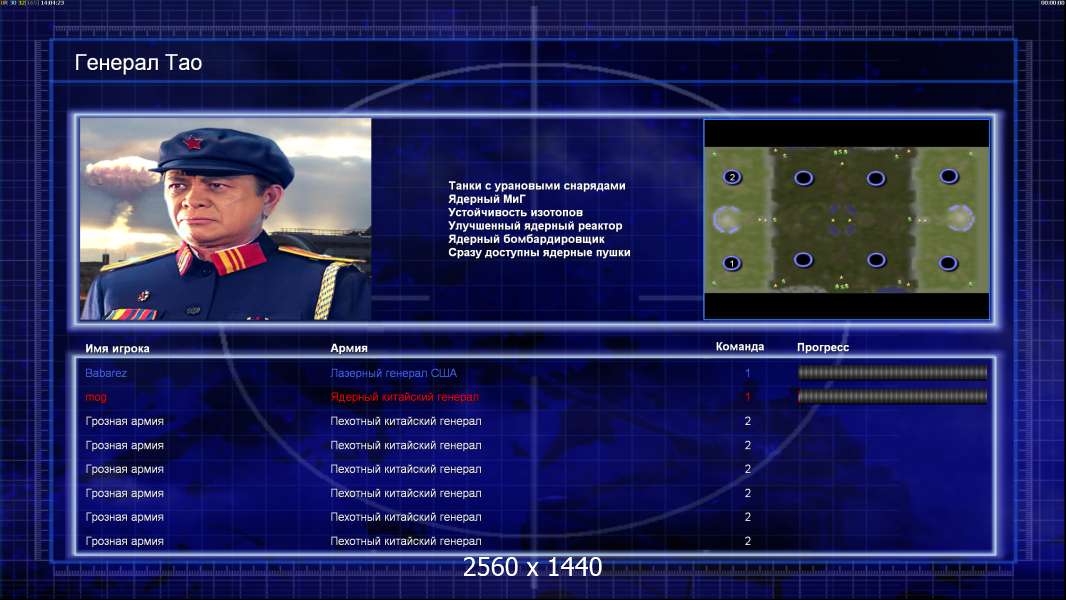Select 'Улучшенный ядерный реактор' ability line
1066x600 pixels.
pyautogui.click(x=535, y=226)
